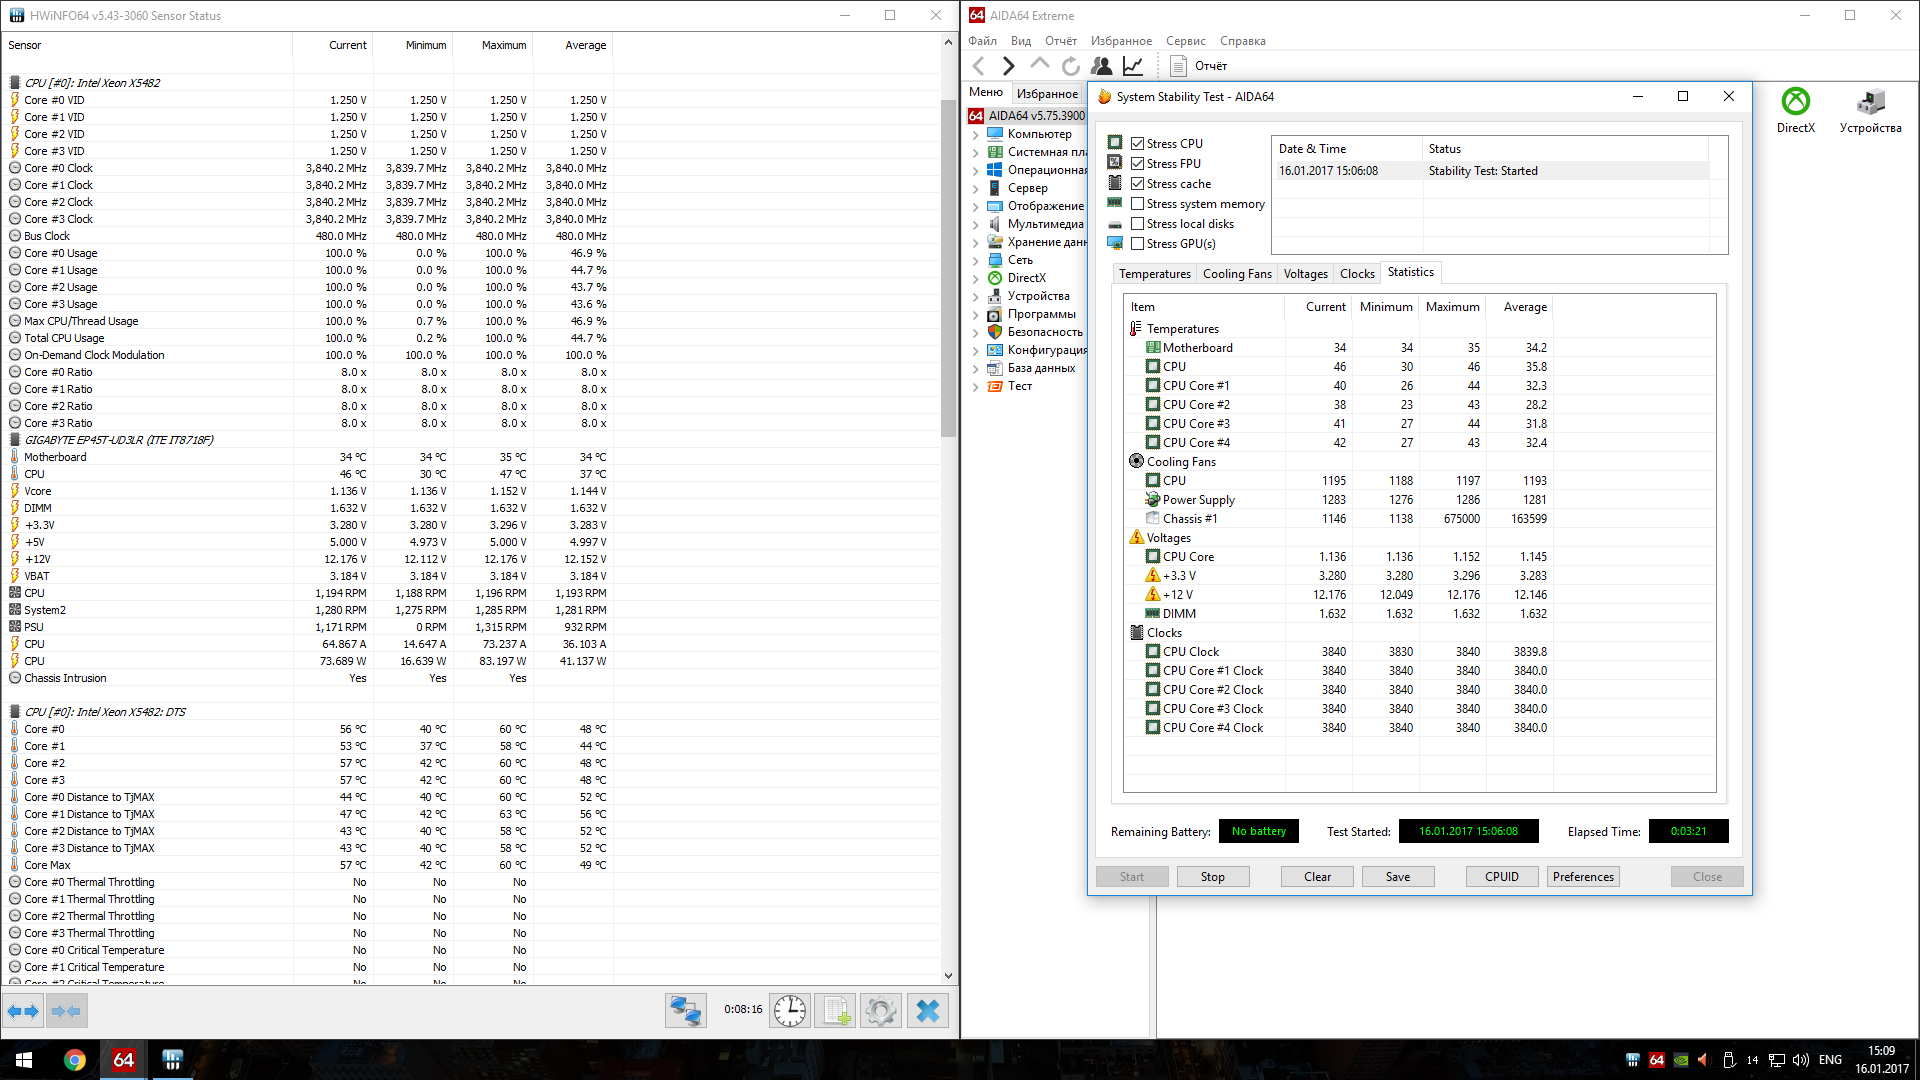The image size is (1920, 1080).
Task: Click the HWiNFO reset clock icon
Action: [790, 1011]
